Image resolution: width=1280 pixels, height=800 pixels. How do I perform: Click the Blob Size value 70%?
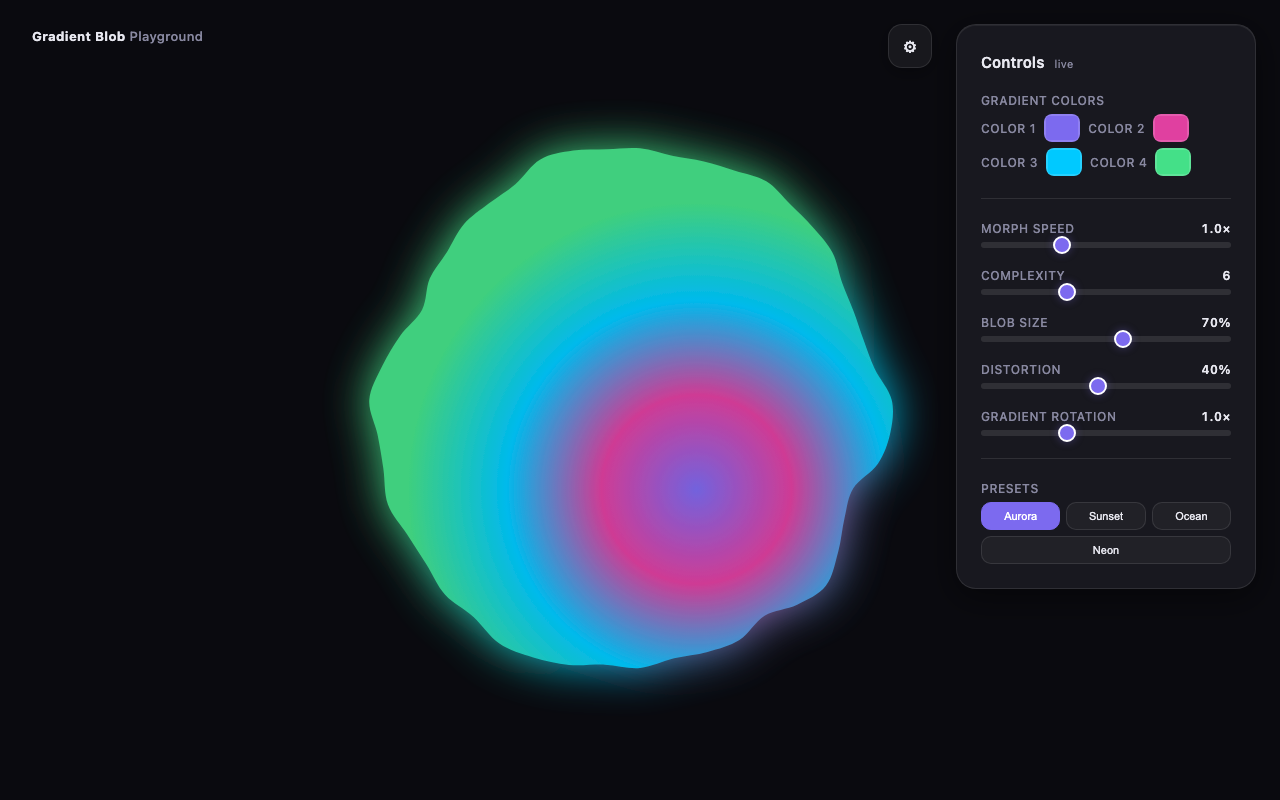click(1216, 323)
